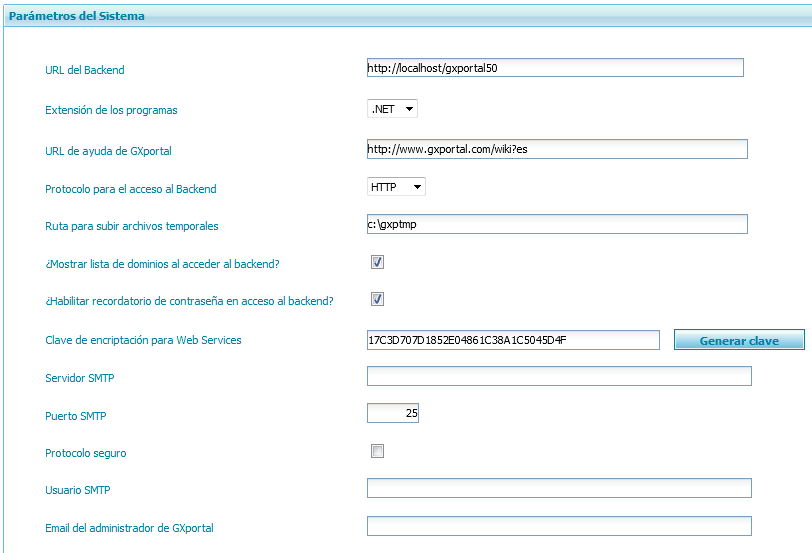This screenshot has height=553, width=812.
Task: Click the Protocolo seguro label text
Action: [x=86, y=453]
